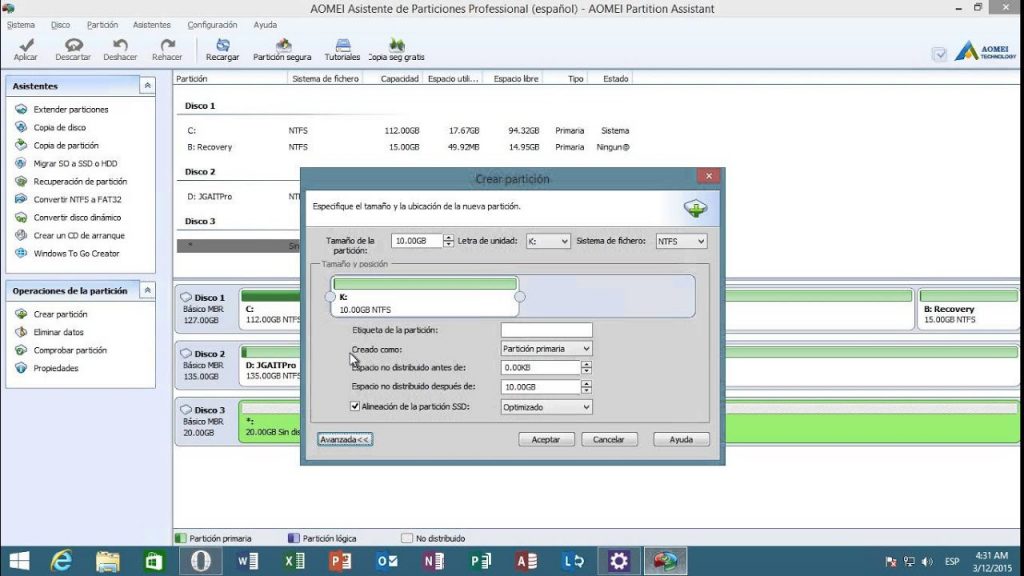Open the Disco menu
1024x576 pixels.
(62, 24)
